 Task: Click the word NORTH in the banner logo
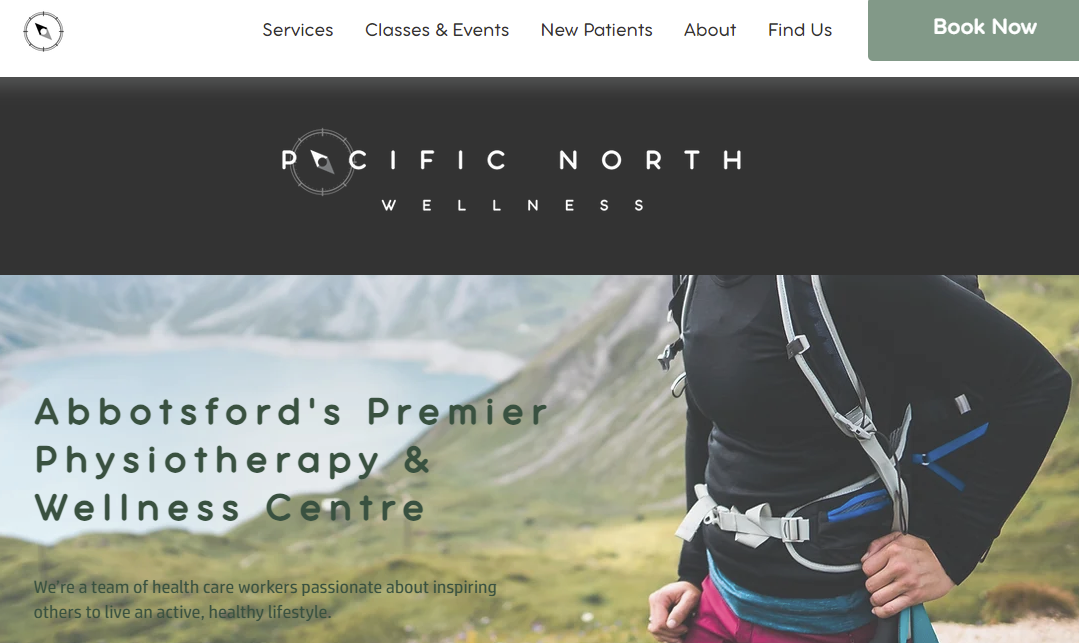pyautogui.click(x=651, y=160)
